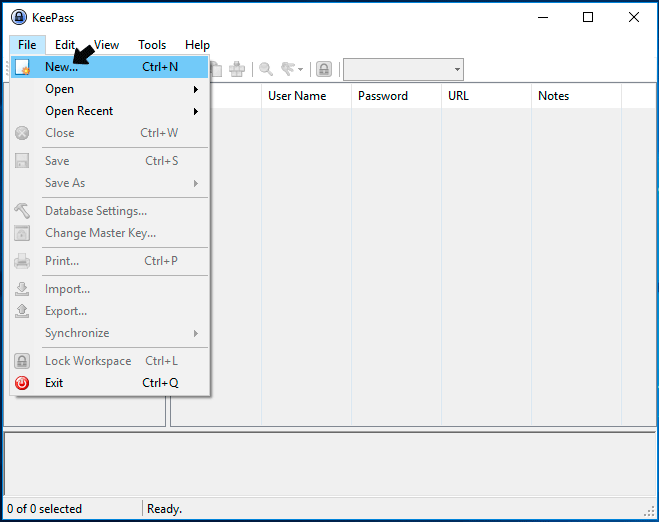The width and height of the screenshot is (659, 522).
Task: Open Save As submenu
Action: [110, 183]
